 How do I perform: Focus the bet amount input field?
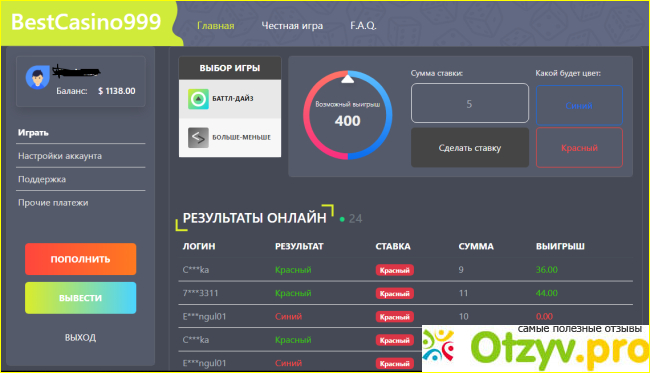(470, 103)
